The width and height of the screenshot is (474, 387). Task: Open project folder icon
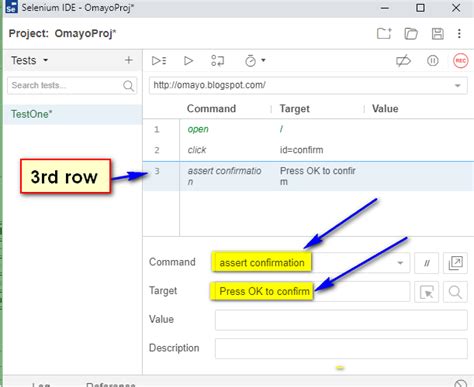(411, 34)
